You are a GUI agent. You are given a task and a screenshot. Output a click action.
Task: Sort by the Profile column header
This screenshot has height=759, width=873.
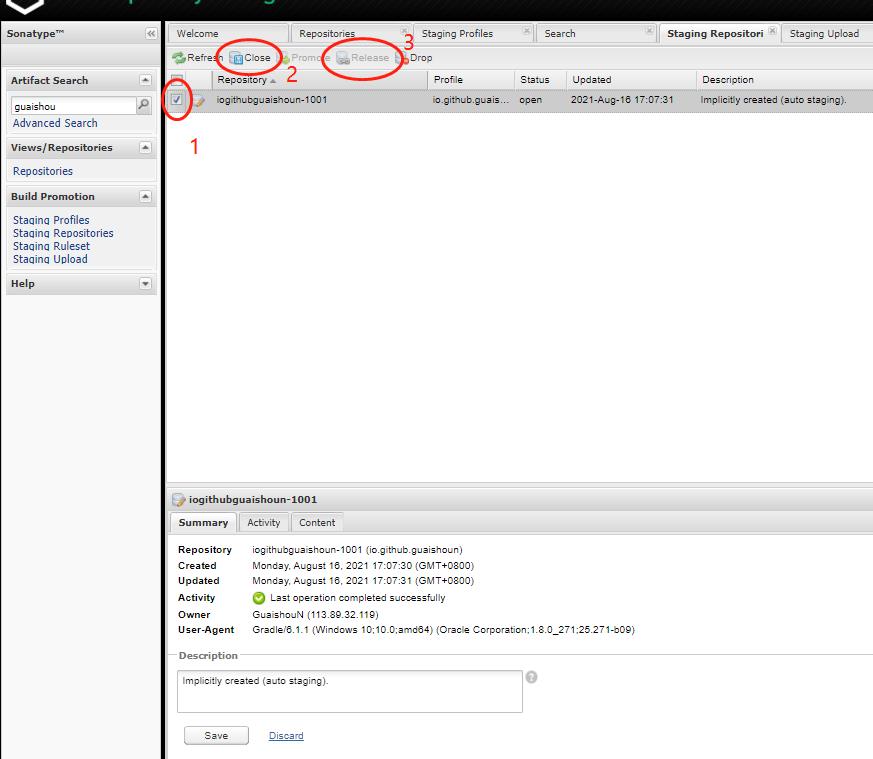coord(471,80)
